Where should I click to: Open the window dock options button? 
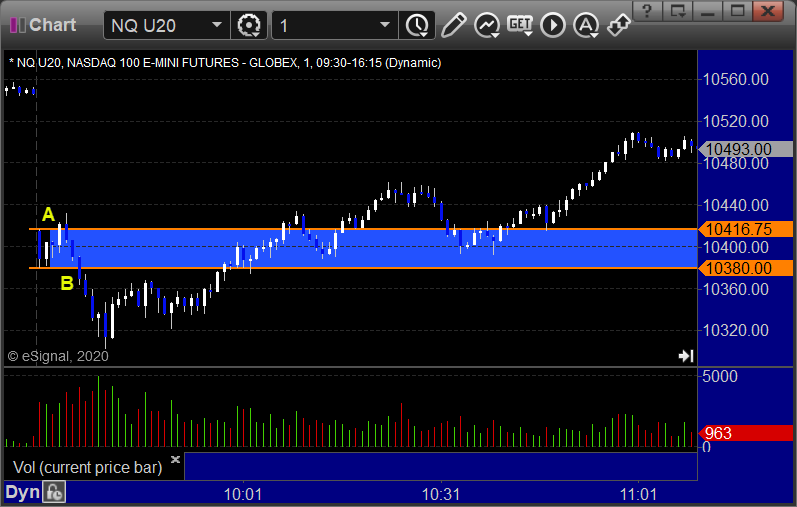(x=678, y=10)
